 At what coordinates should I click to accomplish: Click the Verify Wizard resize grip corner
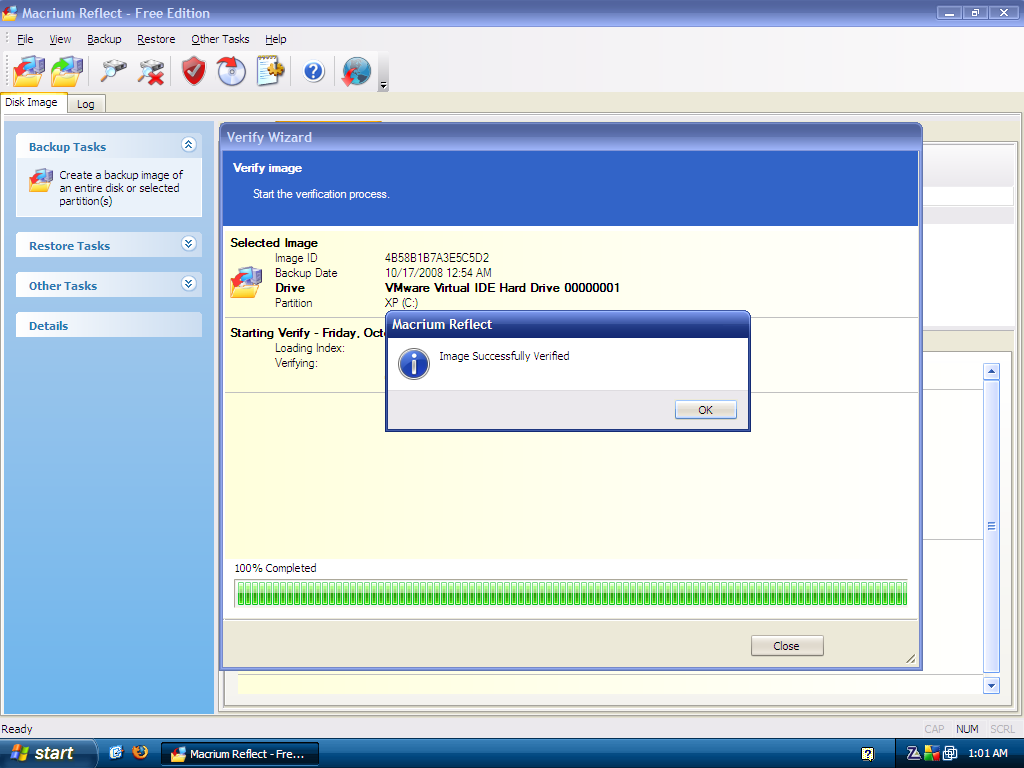click(x=911, y=659)
